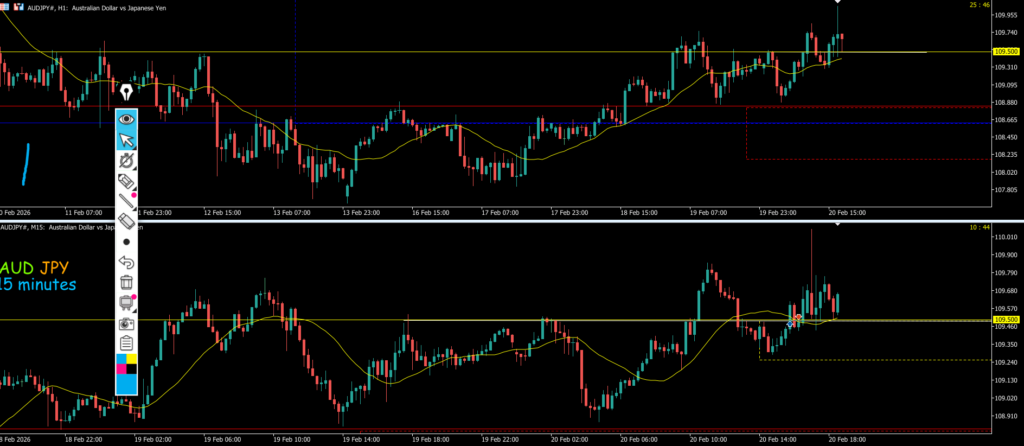The image size is (1024, 446).
Task: Click the white marker atop the H1 chart
Action: coord(838,3)
